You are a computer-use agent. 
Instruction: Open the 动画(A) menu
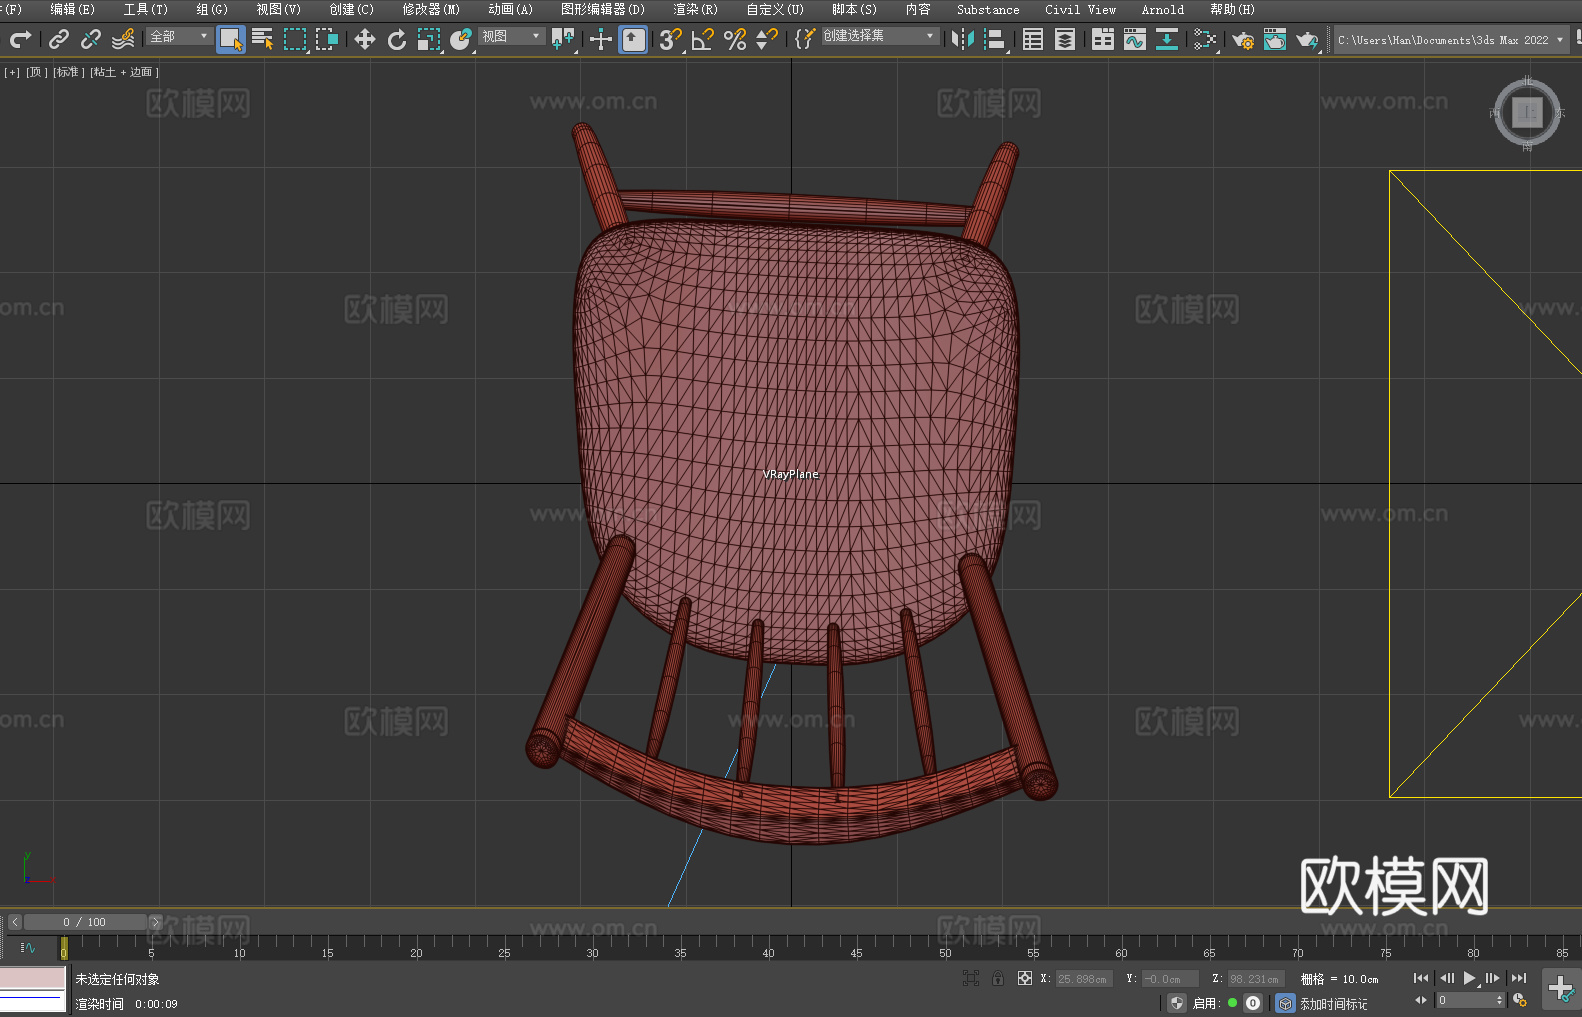pos(510,9)
